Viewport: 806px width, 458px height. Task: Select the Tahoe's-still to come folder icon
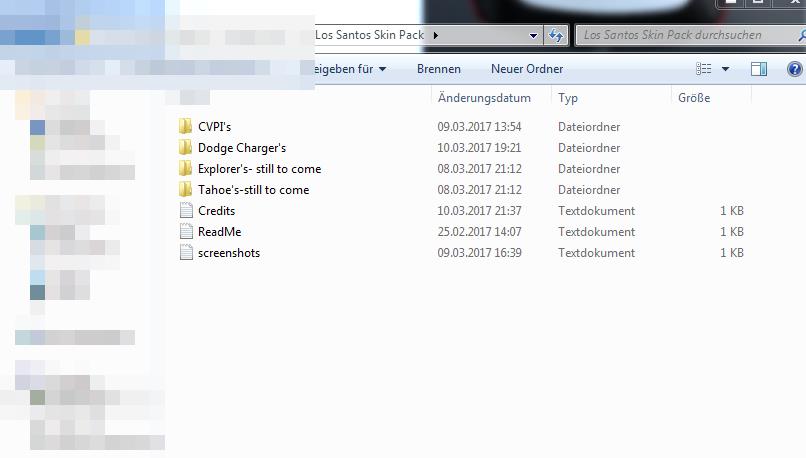[186, 190]
